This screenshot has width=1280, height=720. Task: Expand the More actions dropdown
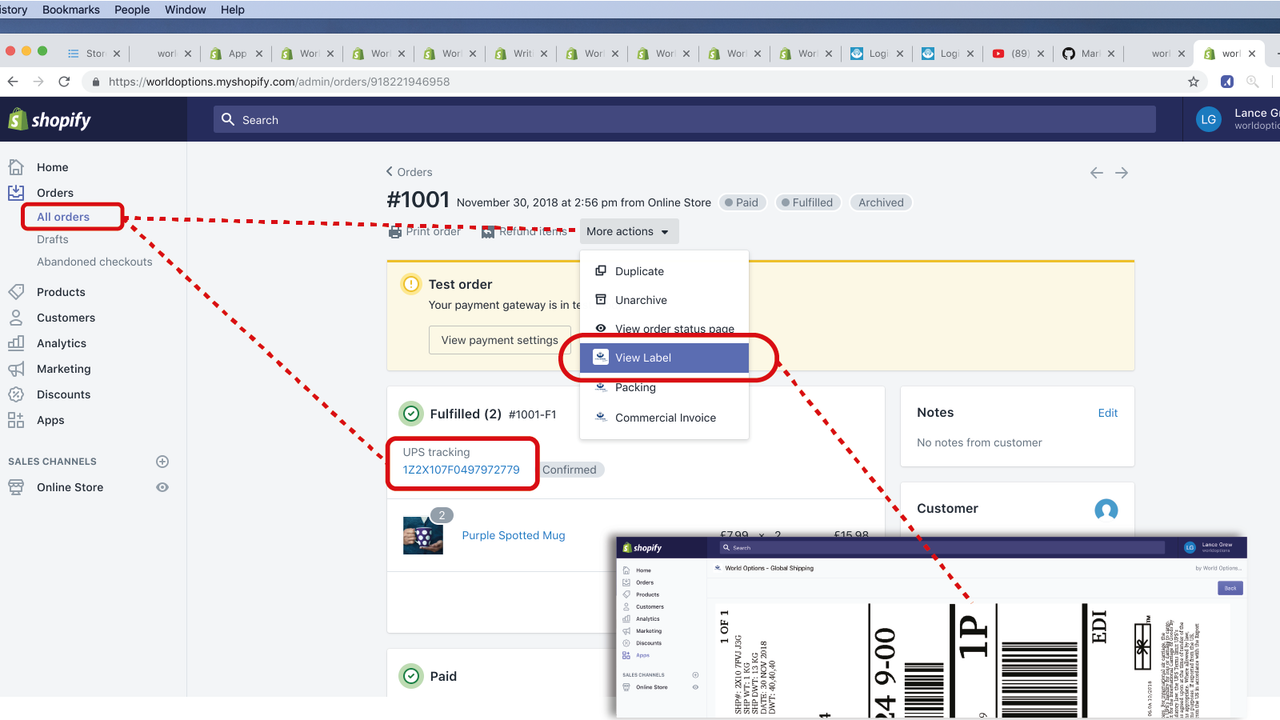click(x=629, y=231)
